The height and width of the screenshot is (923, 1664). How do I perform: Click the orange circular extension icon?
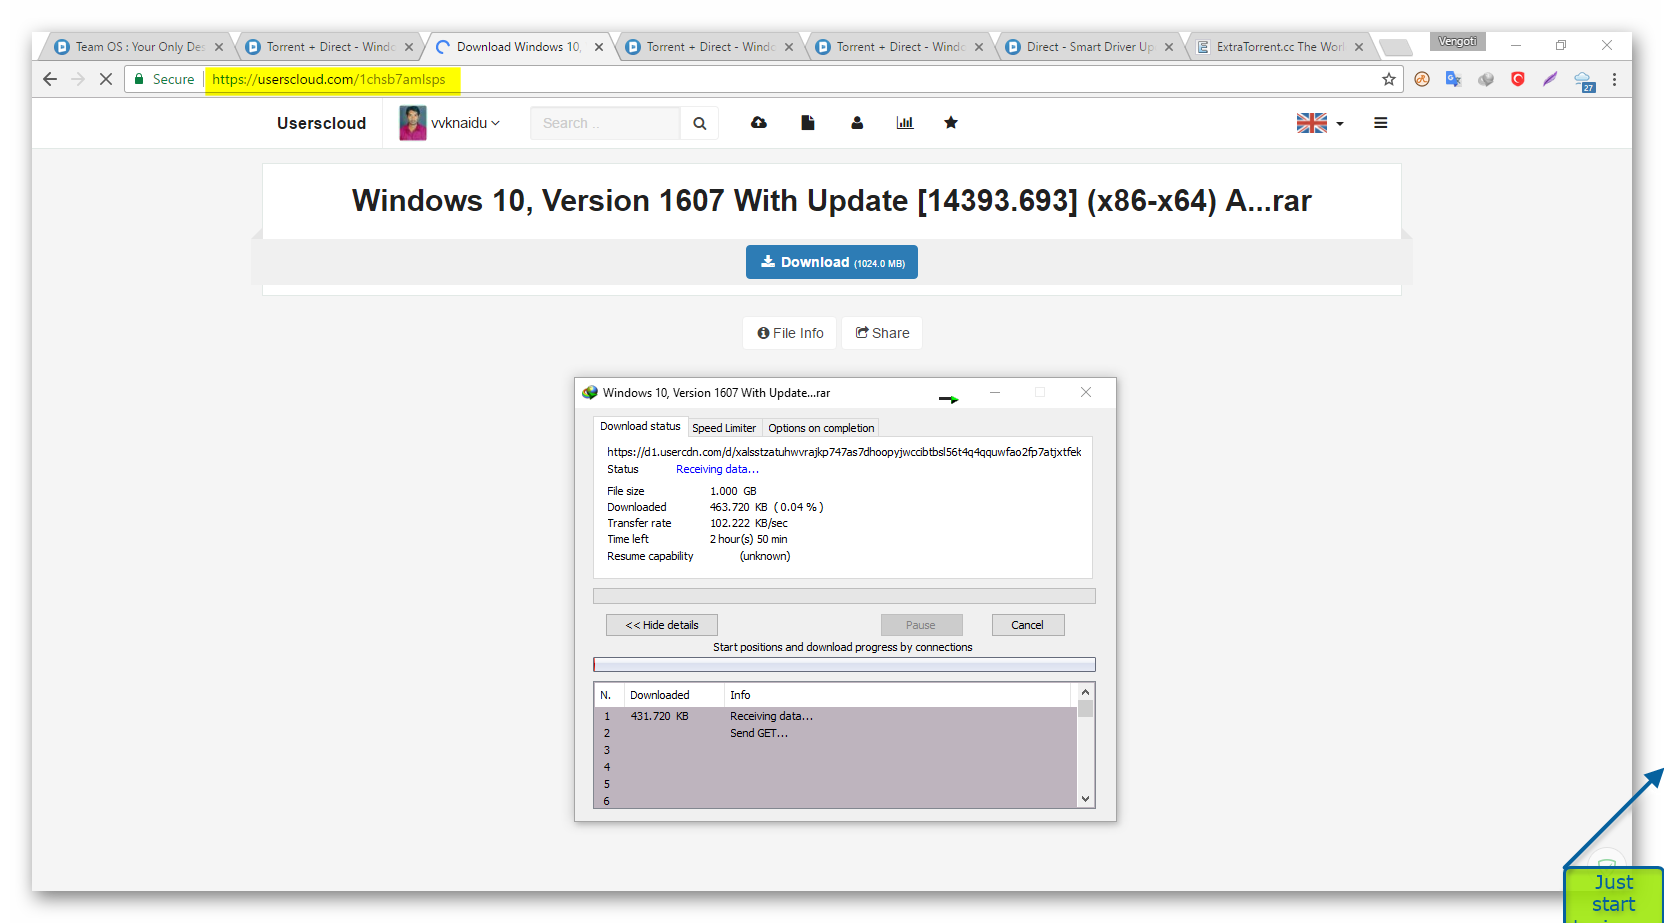click(x=1422, y=79)
